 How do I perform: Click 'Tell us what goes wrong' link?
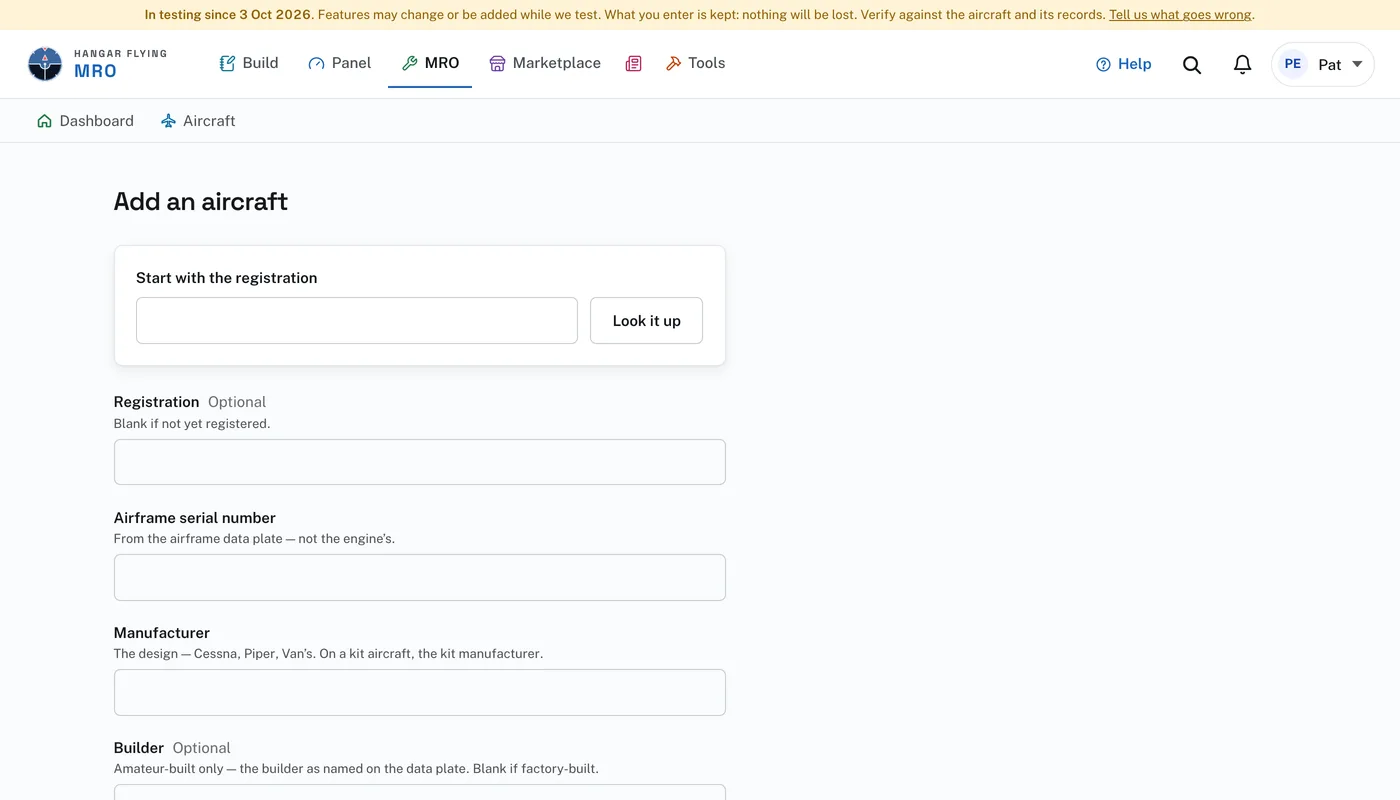[1180, 15]
